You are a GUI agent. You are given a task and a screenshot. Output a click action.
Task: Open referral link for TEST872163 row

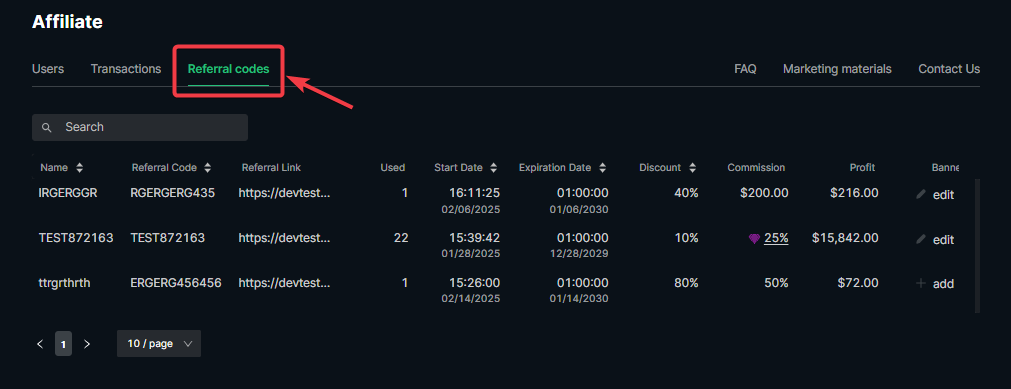pyautogui.click(x=284, y=238)
